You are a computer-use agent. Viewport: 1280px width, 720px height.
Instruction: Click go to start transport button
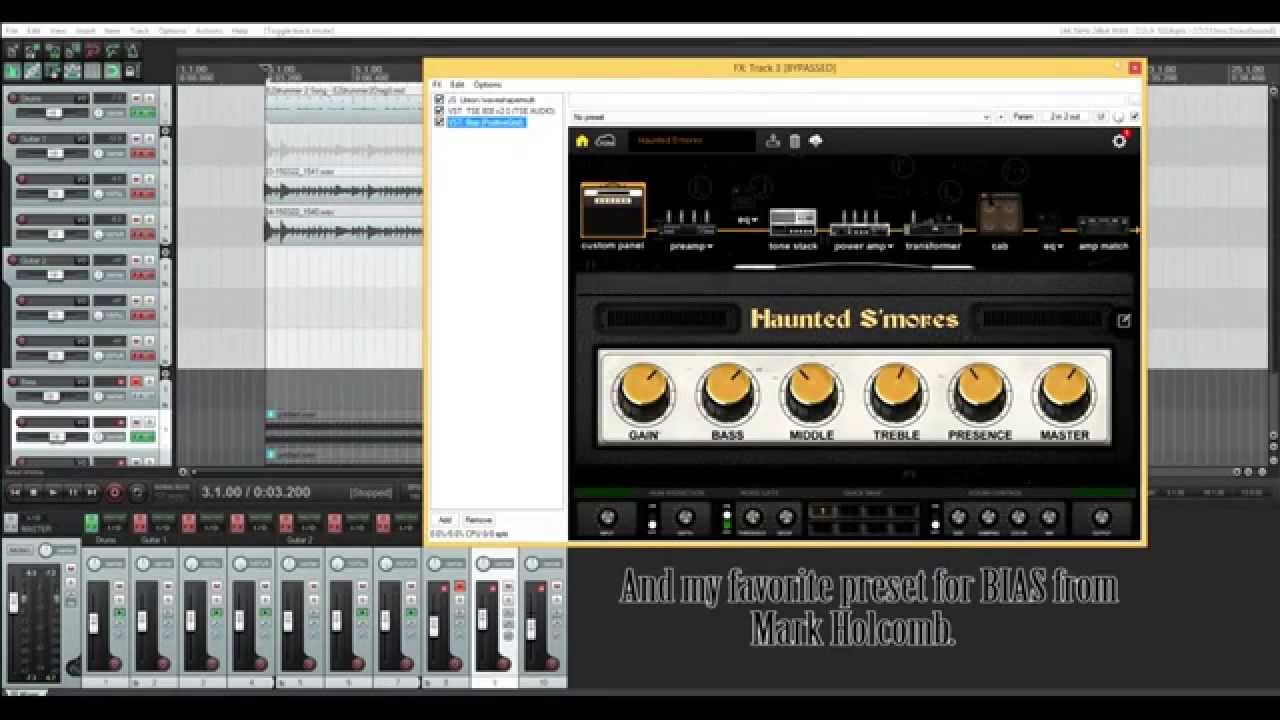click(x=15, y=492)
